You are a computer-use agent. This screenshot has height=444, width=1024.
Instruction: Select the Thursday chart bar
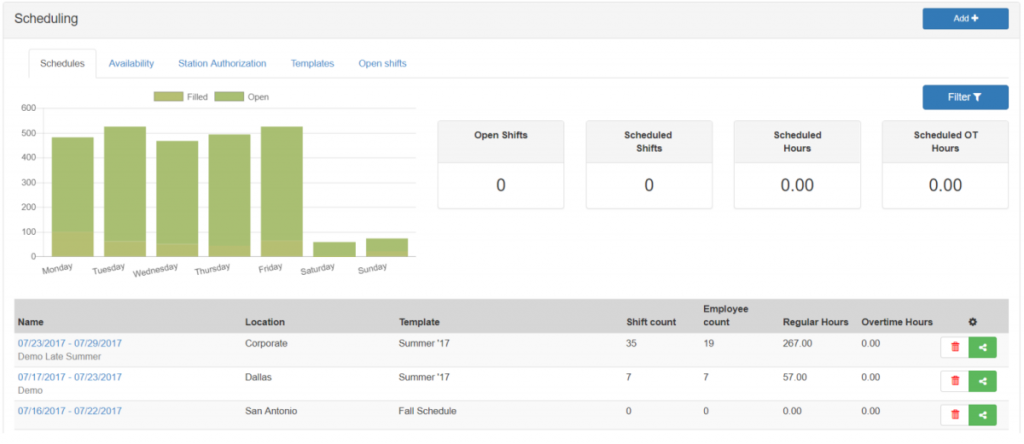[229, 195]
